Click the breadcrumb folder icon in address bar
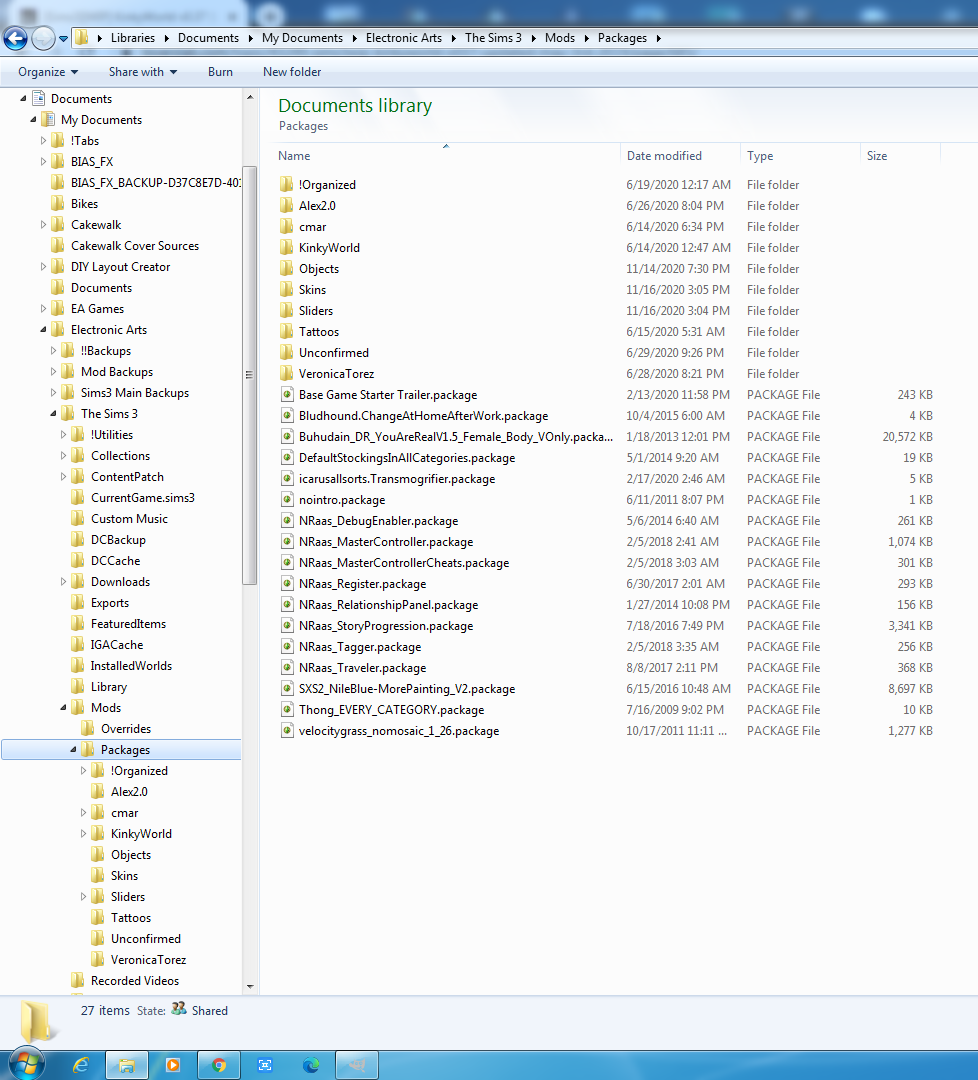The height and width of the screenshot is (1080, 978). coord(81,38)
